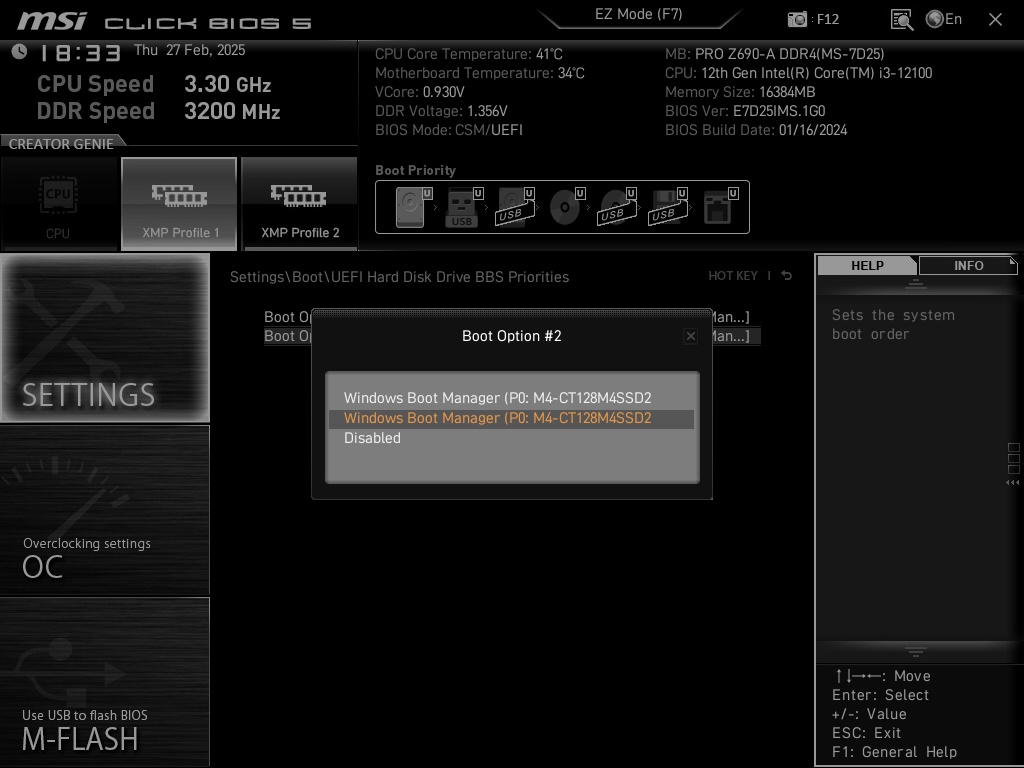1024x768 pixels.
Task: Choose highlighted orange Windows Boot Manager entry
Action: (511, 418)
